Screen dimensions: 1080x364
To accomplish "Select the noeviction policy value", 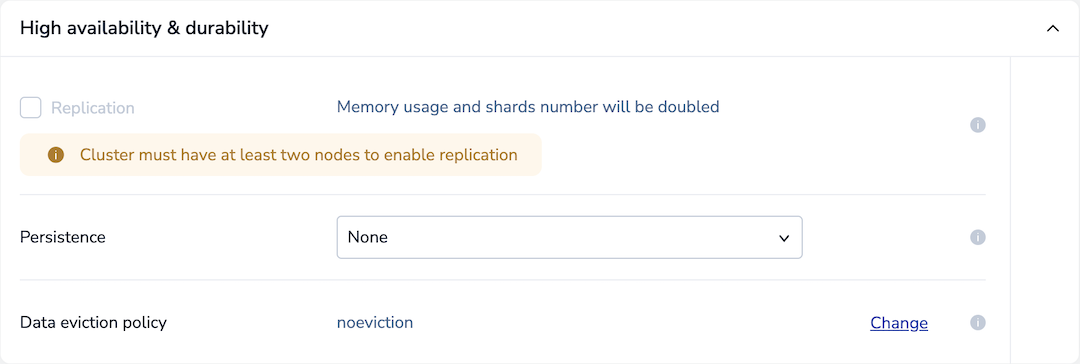I will [375, 322].
